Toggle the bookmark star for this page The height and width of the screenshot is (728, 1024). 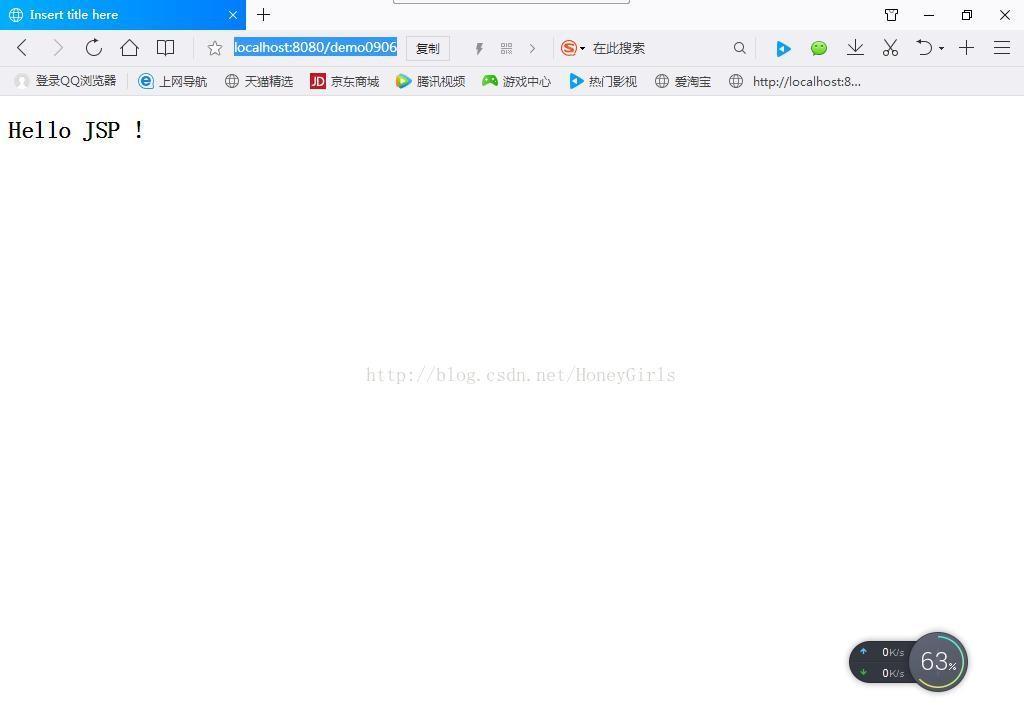(214, 47)
